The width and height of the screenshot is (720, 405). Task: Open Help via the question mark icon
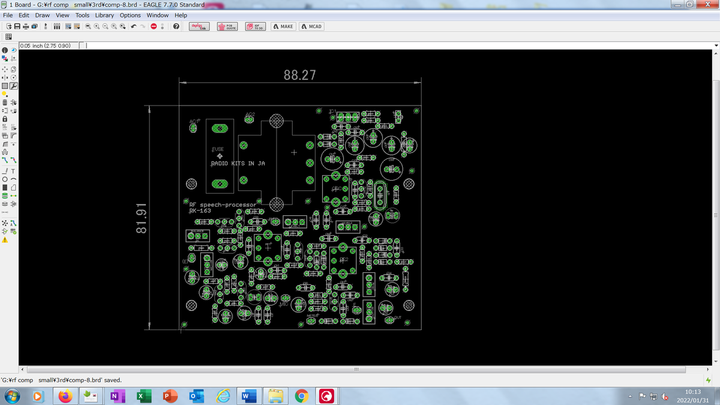(176, 26)
